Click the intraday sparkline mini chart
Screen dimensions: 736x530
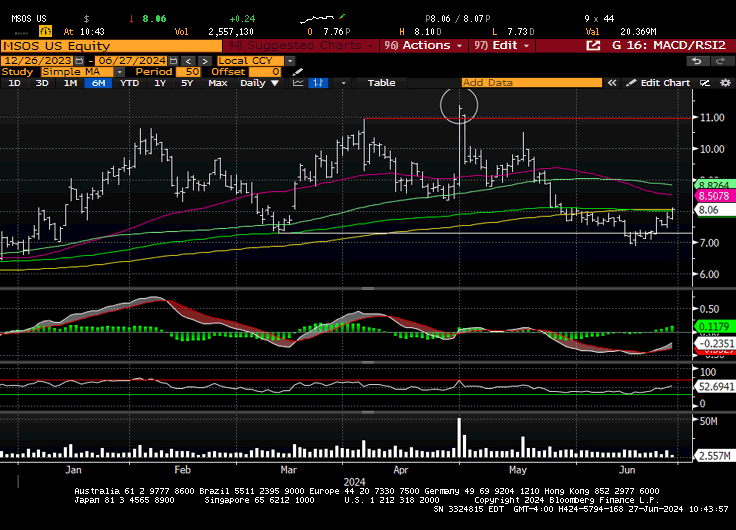pos(322,19)
